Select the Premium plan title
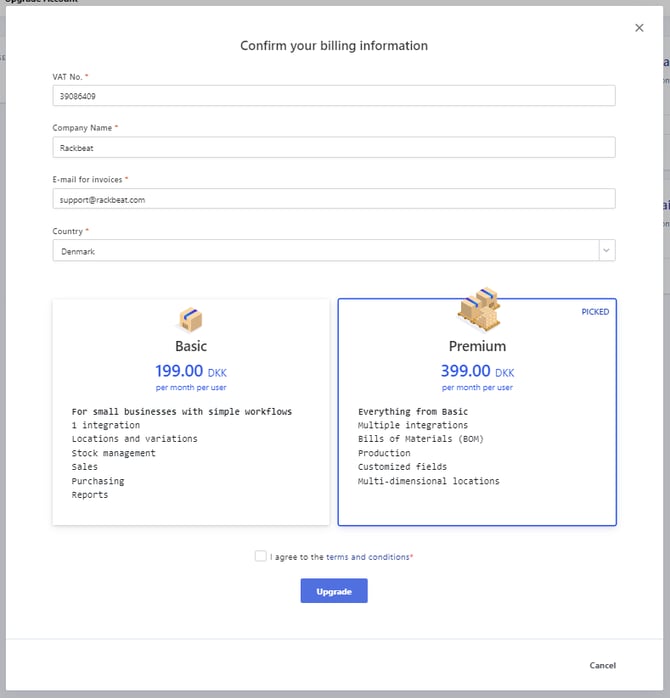This screenshot has width=670, height=698. 477,346
